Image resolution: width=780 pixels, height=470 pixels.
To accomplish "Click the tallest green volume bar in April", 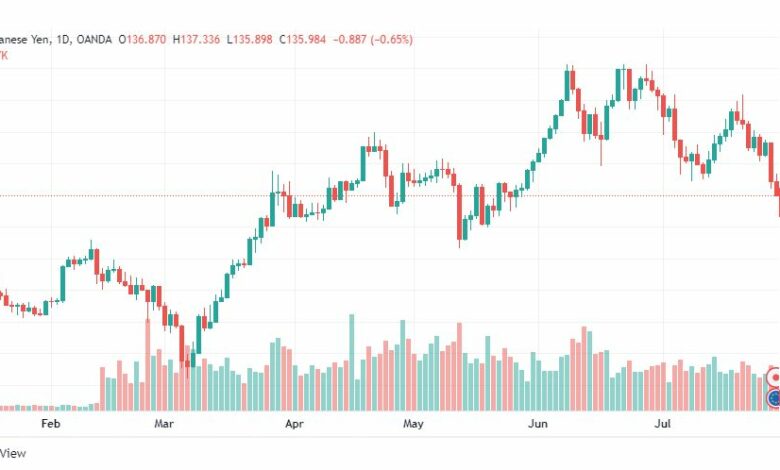I will point(352,362).
